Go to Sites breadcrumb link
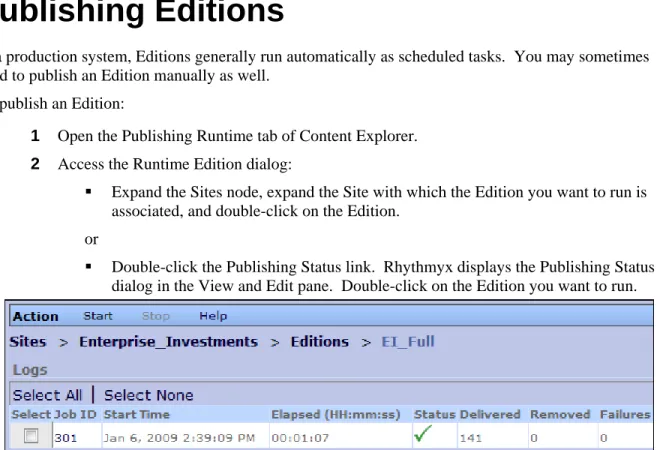 pyautogui.click(x=28, y=342)
